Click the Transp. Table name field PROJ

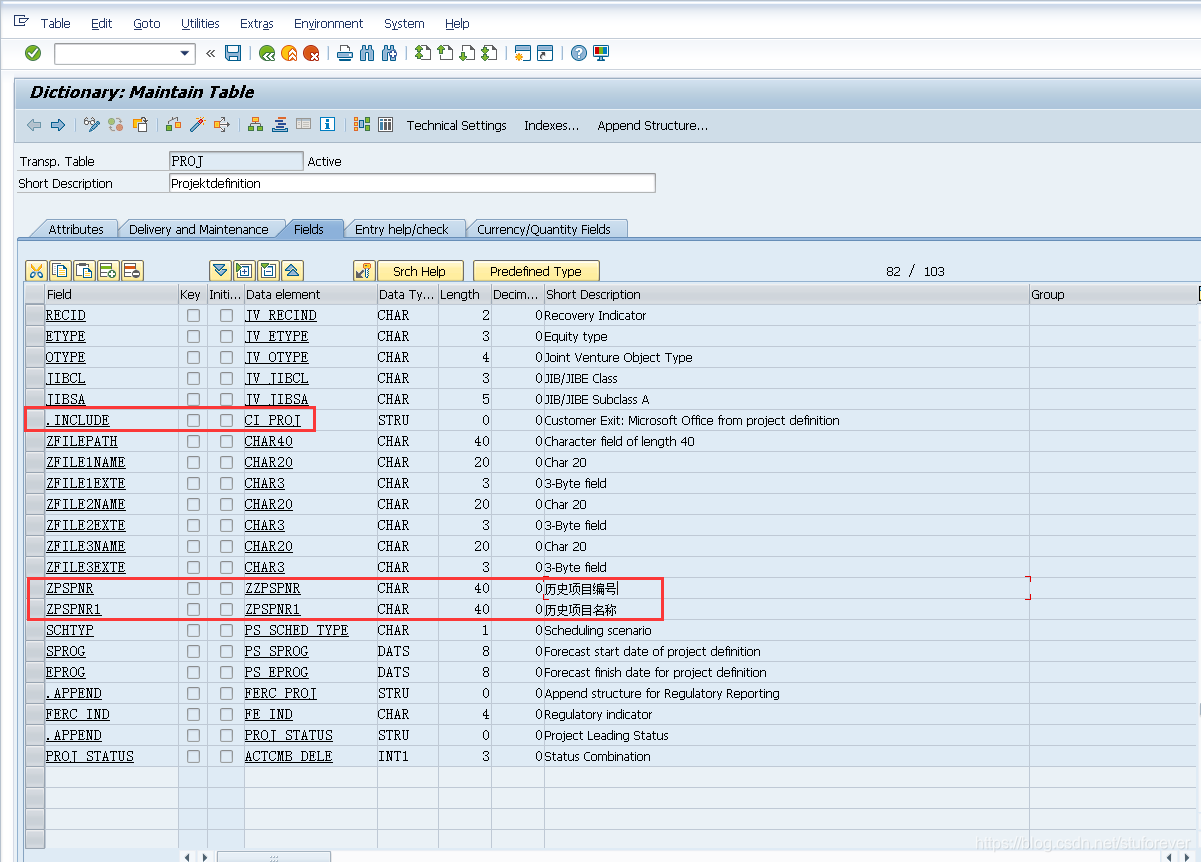pos(236,161)
